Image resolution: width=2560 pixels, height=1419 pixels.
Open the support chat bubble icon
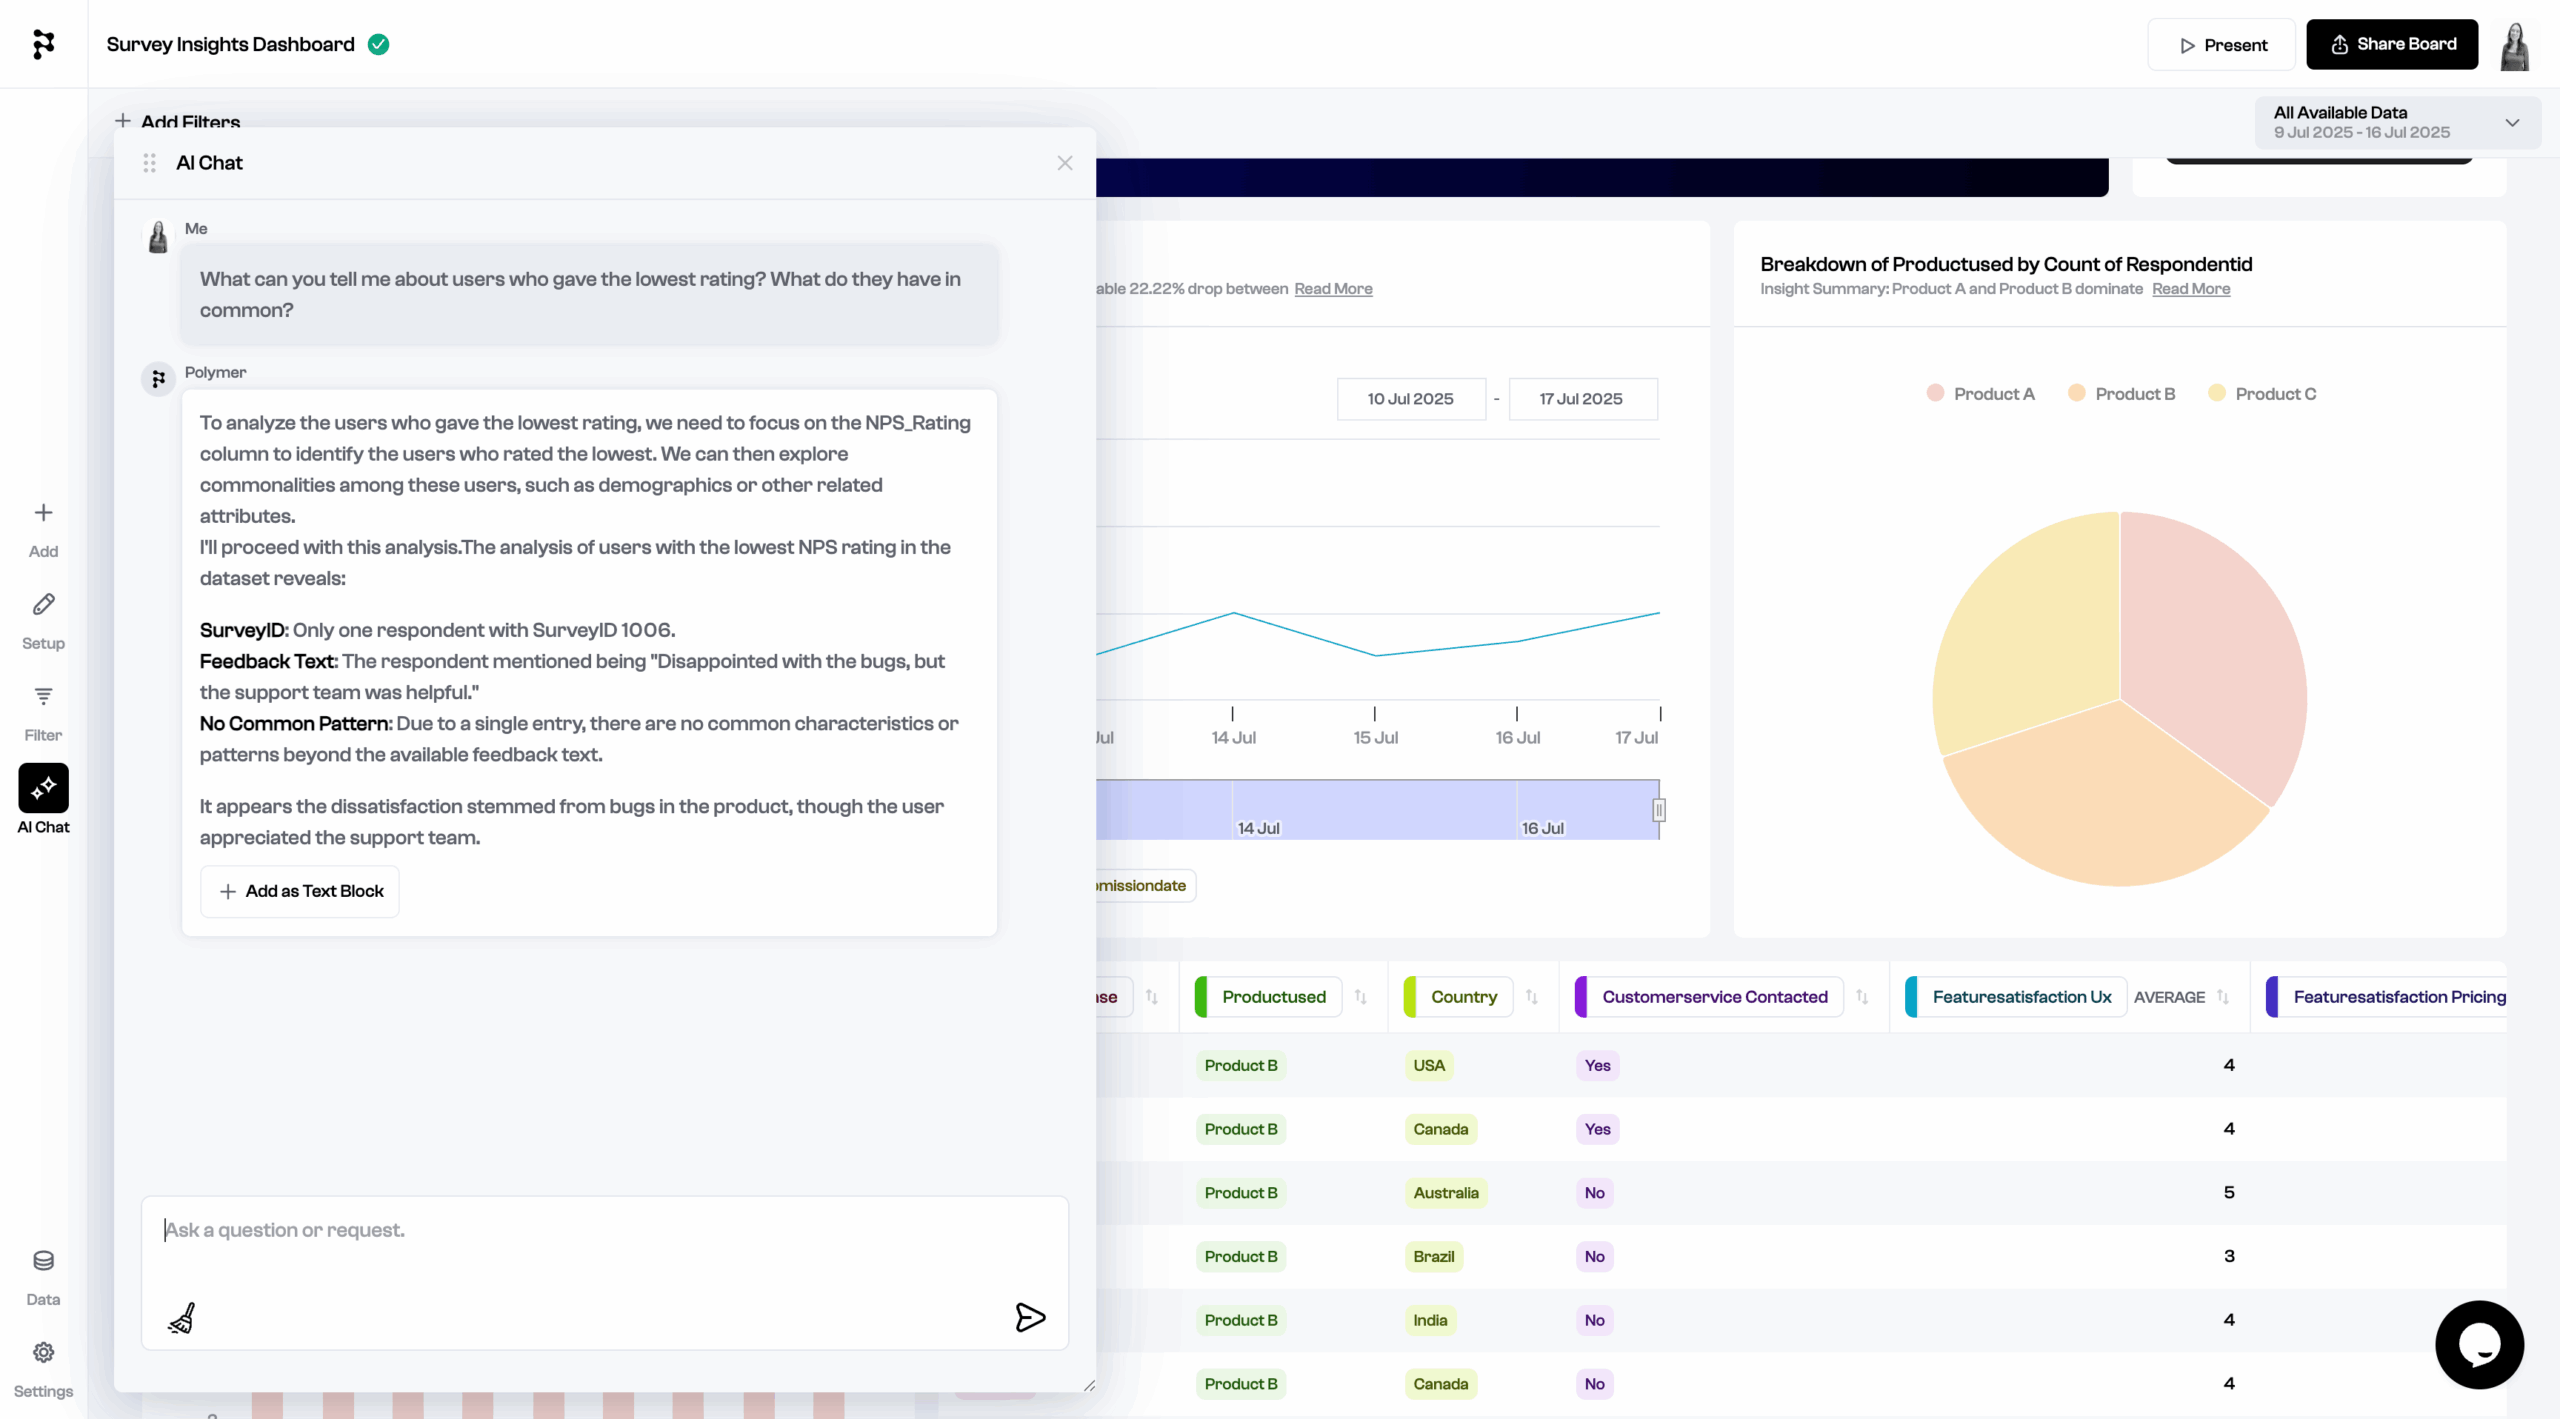2478,1344
